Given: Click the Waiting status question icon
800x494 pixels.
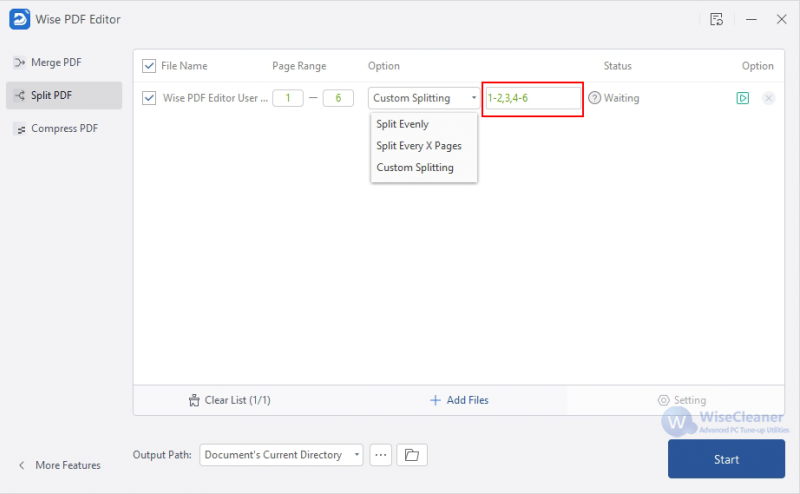Looking at the screenshot, I should coord(594,98).
